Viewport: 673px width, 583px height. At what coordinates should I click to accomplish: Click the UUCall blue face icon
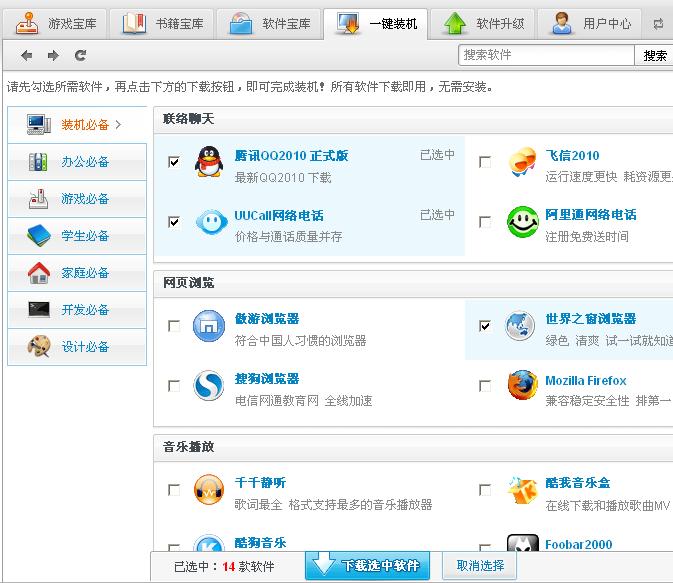tap(211, 222)
